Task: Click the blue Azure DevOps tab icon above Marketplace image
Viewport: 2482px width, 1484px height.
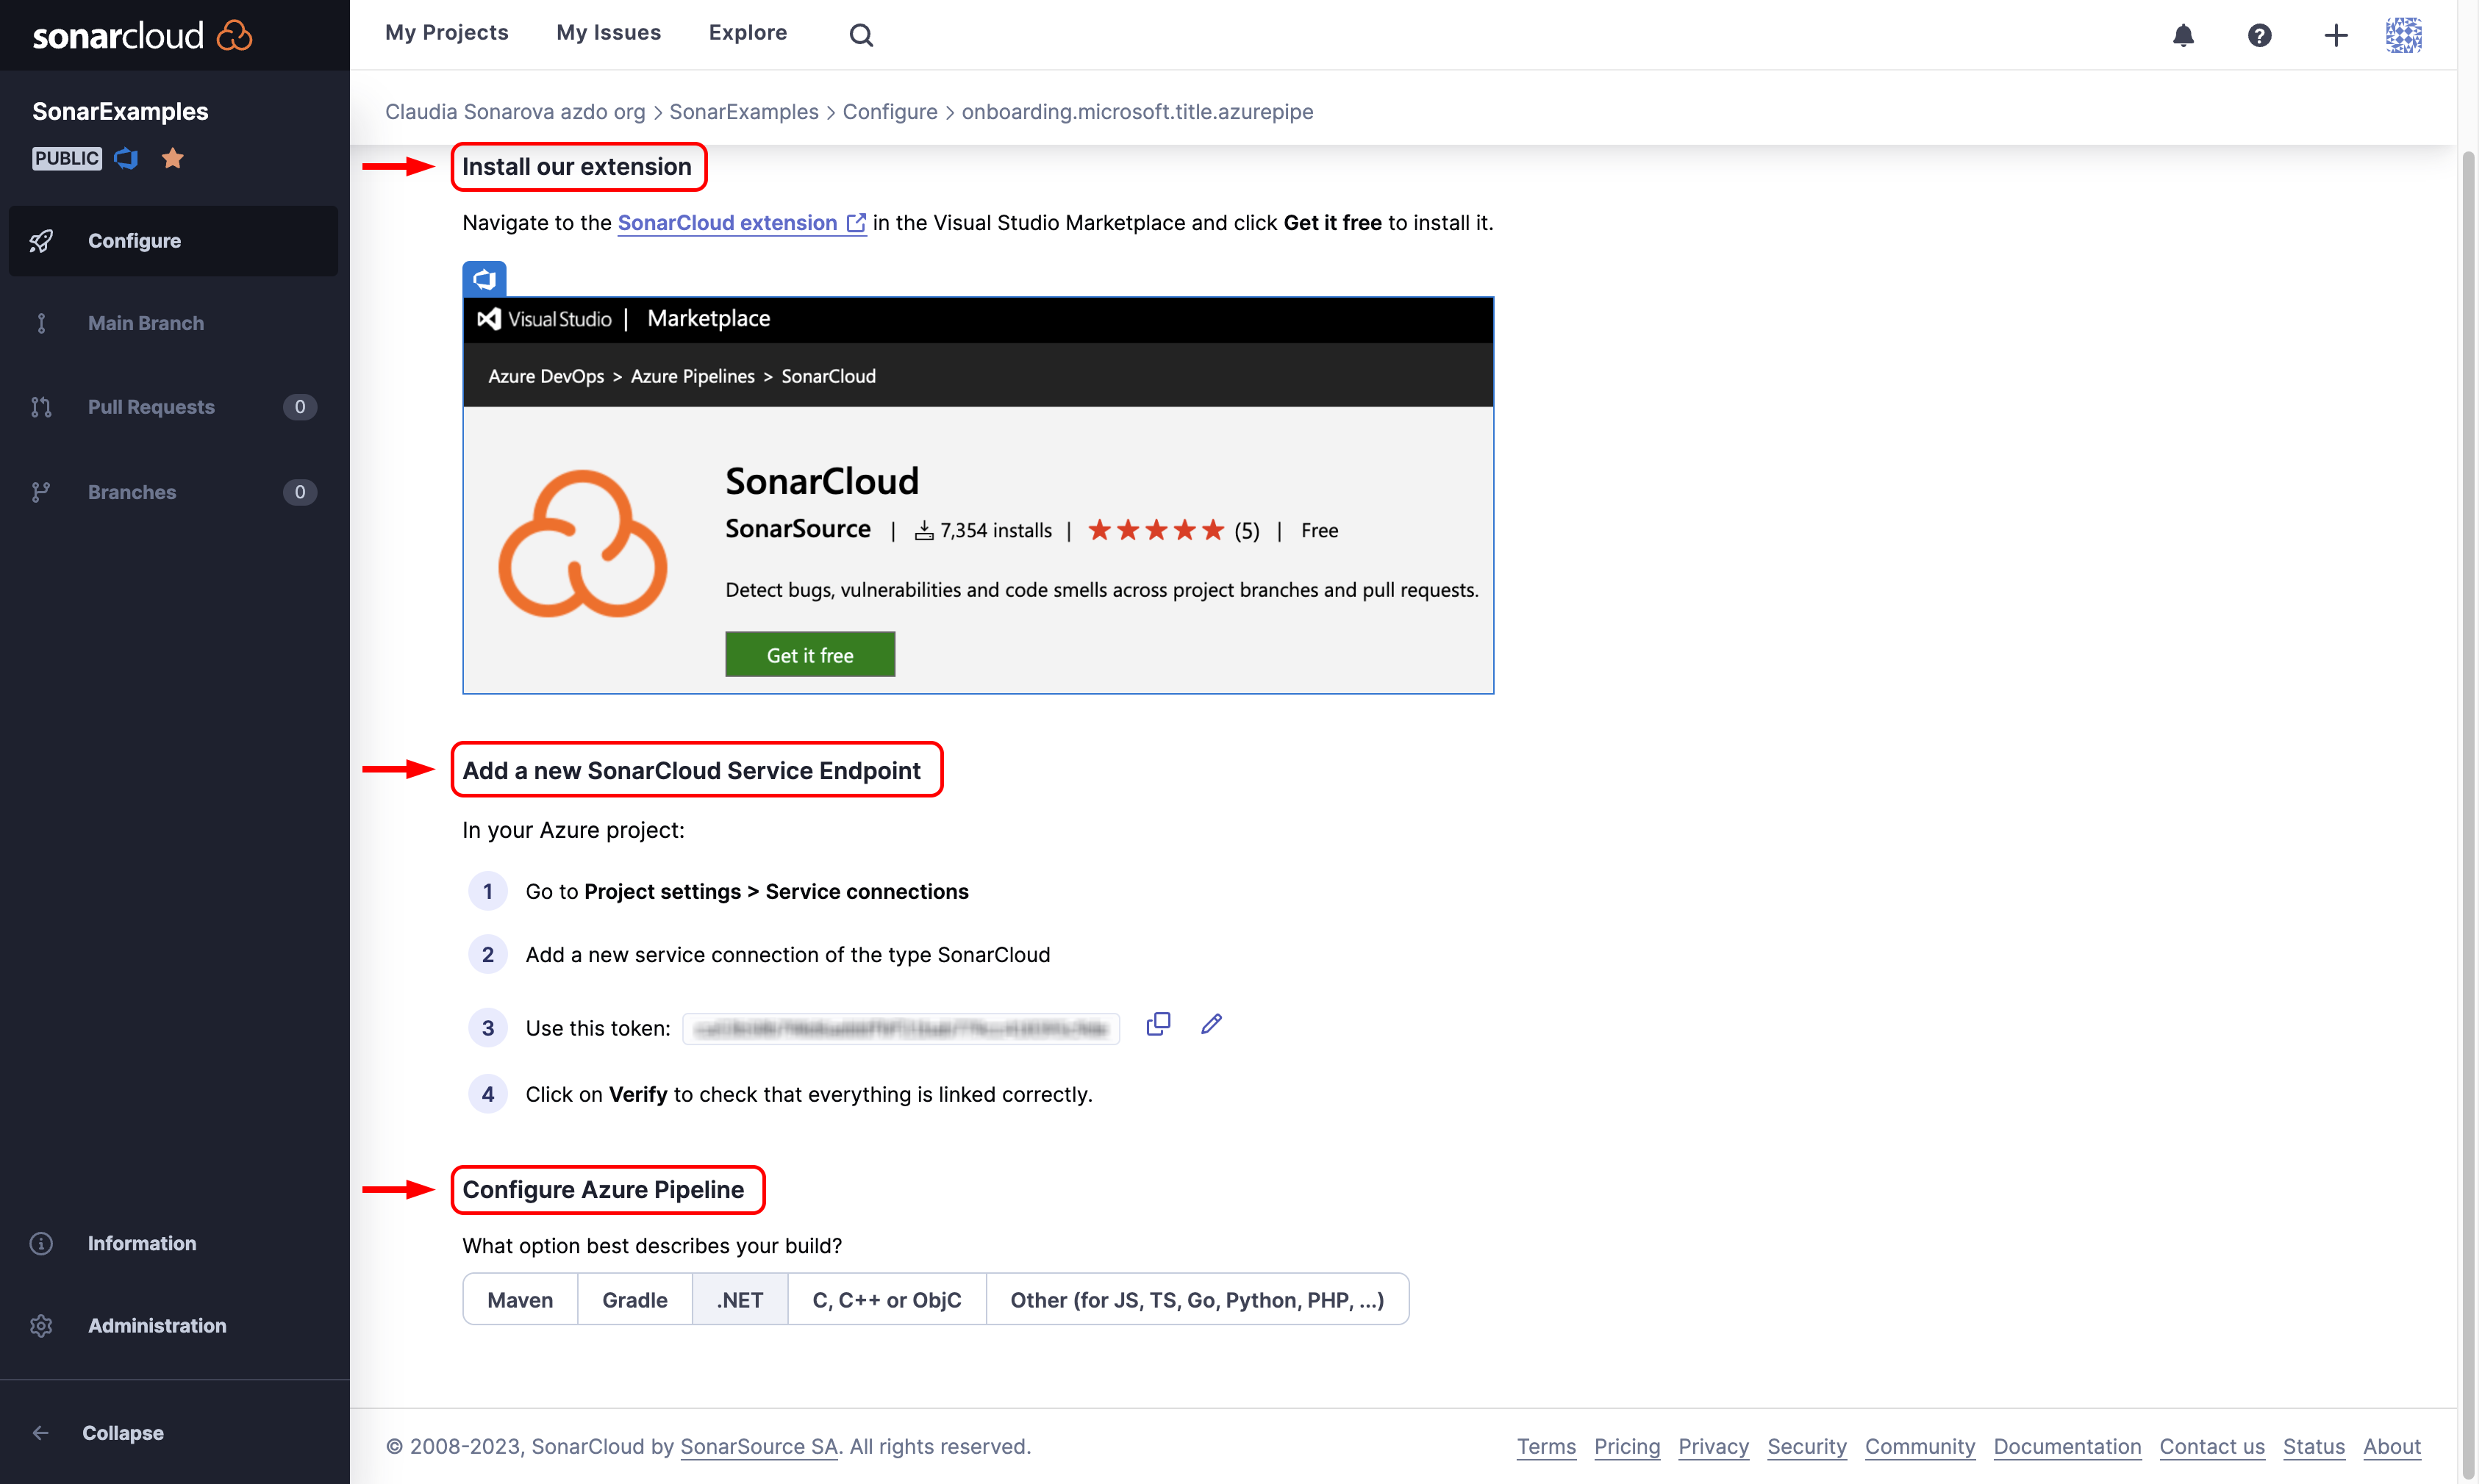Action: (484, 279)
